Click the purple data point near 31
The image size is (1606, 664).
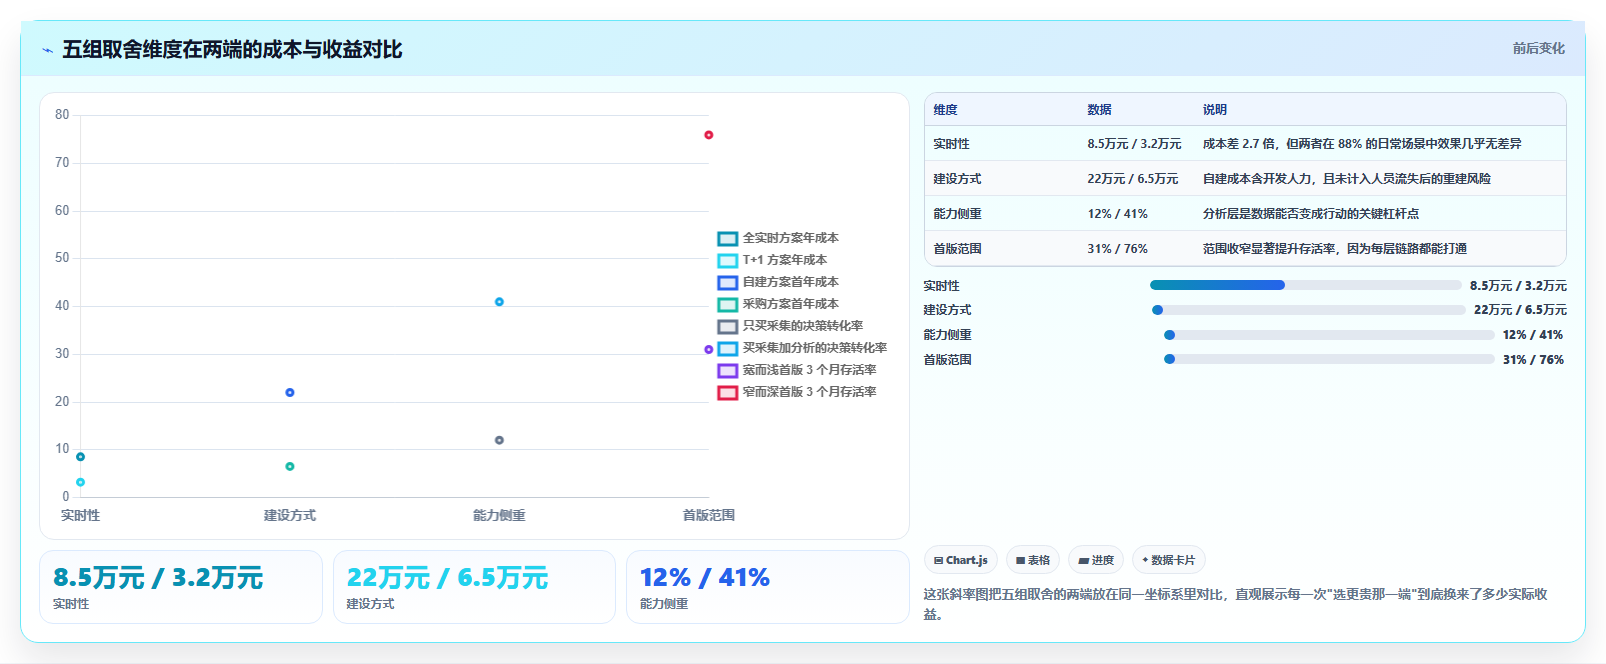708,349
